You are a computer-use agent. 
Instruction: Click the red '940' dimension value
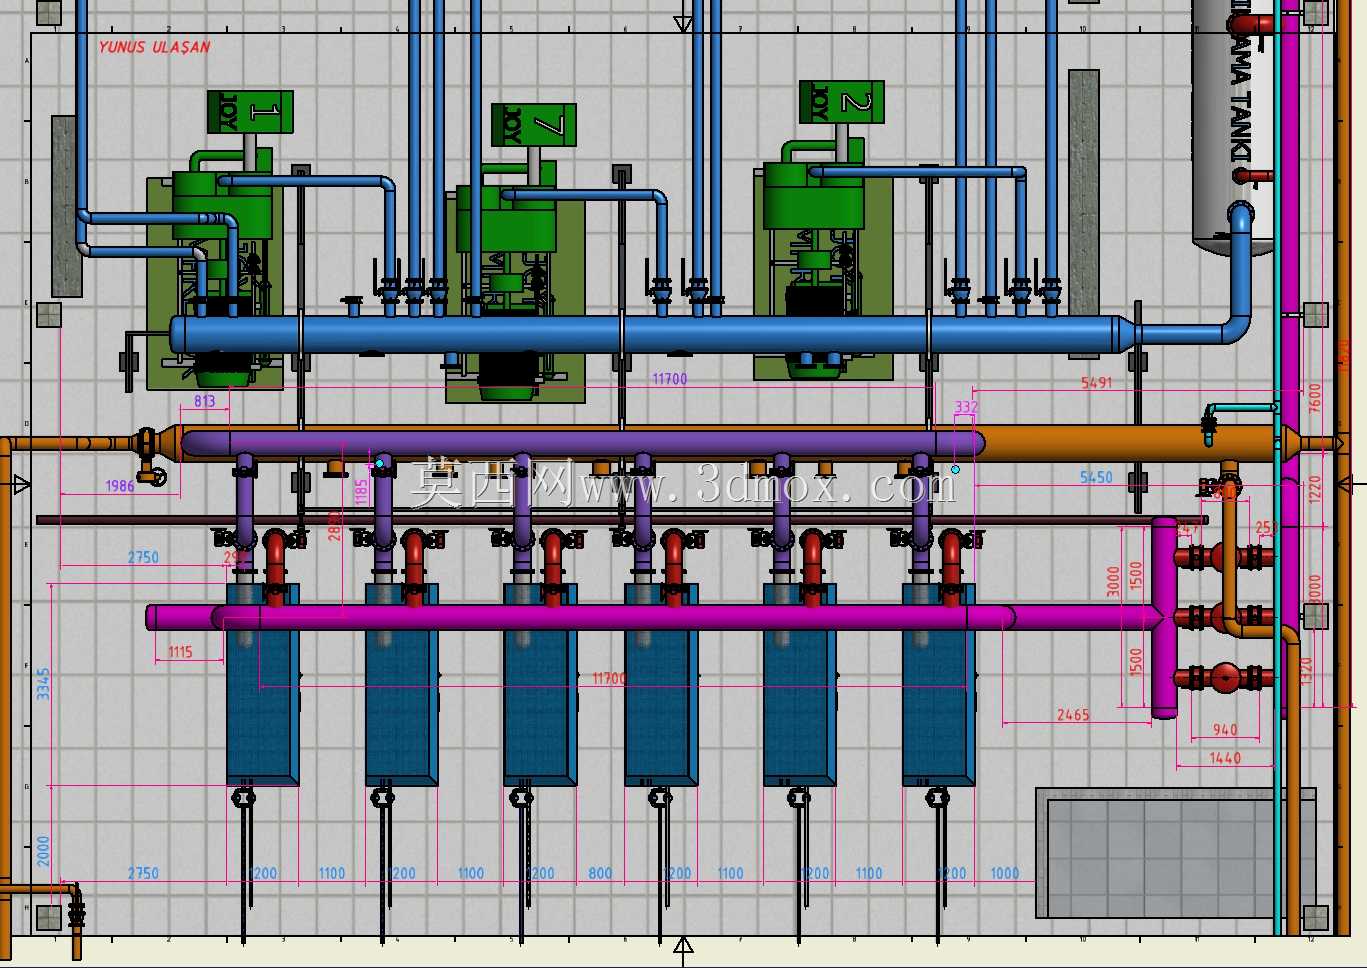1225,730
